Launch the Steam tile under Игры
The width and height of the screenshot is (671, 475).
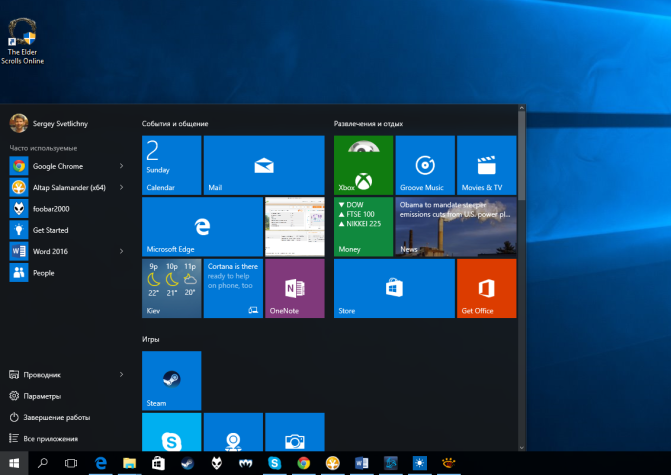point(172,381)
